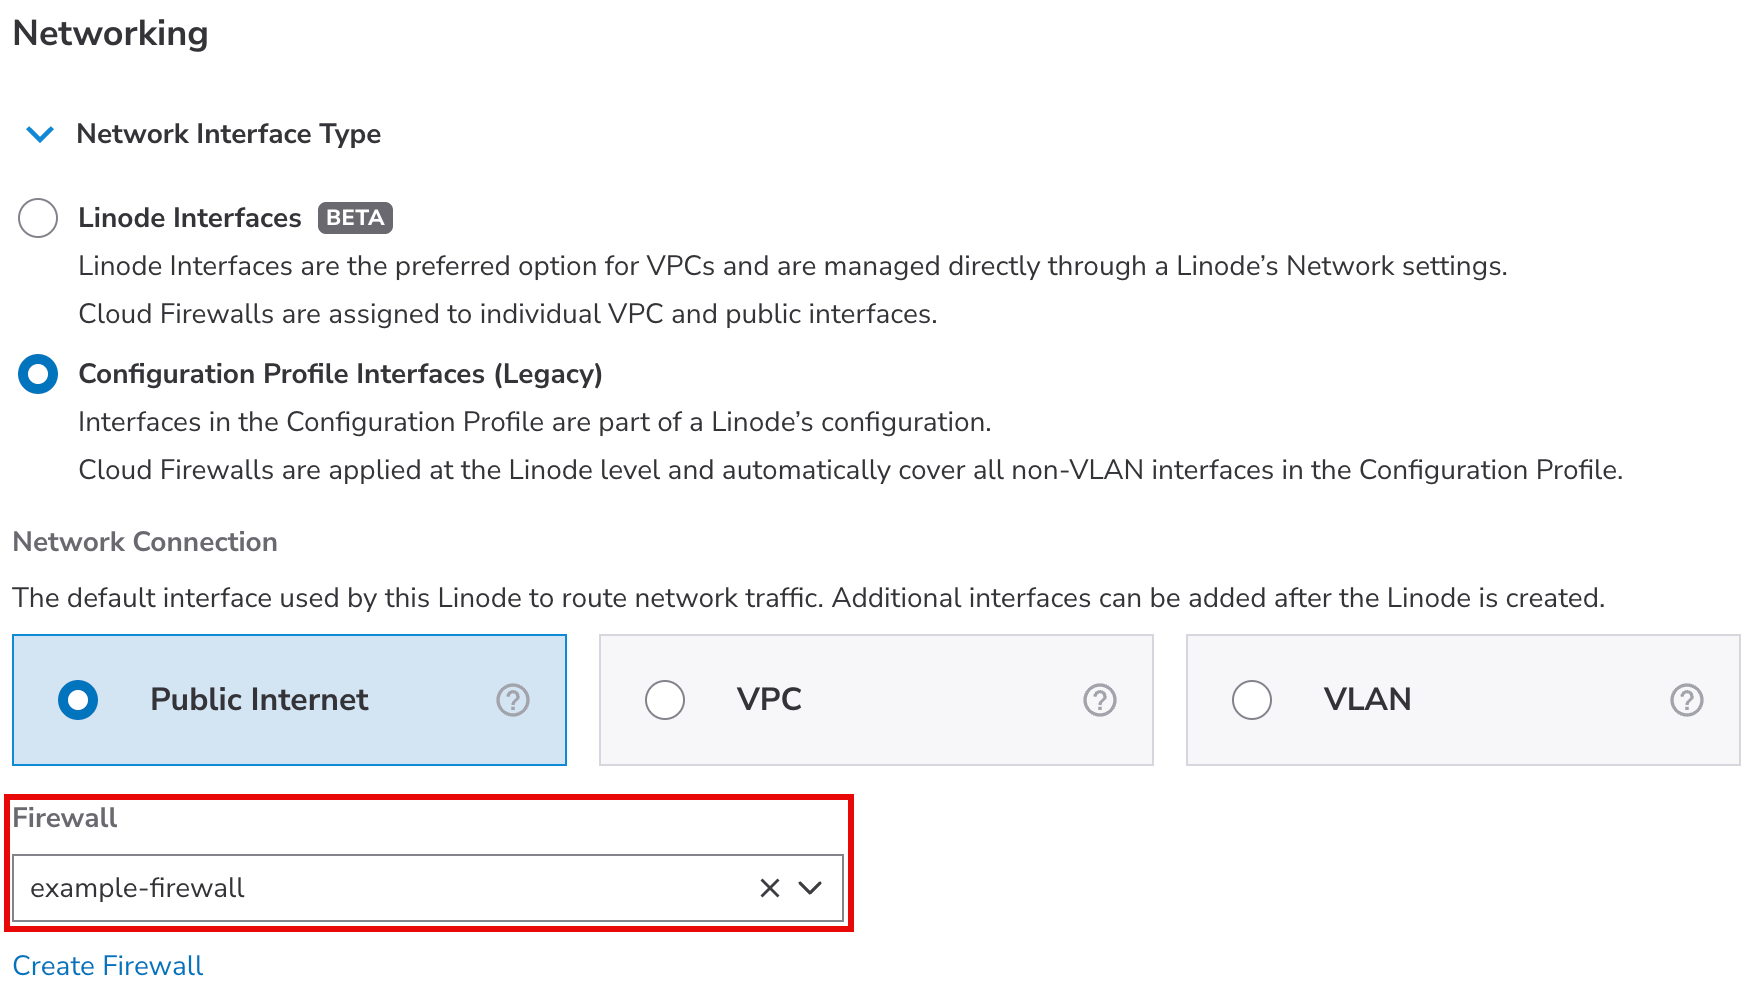Click Configuration Profile Interfaces (Legacy) label
The height and width of the screenshot is (996, 1754).
pos(340,374)
